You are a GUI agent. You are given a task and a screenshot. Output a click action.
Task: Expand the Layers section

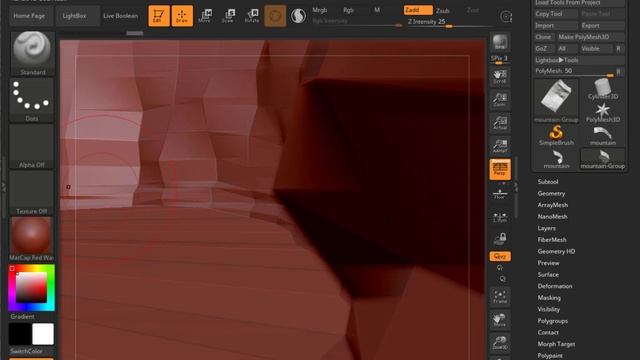tap(547, 228)
